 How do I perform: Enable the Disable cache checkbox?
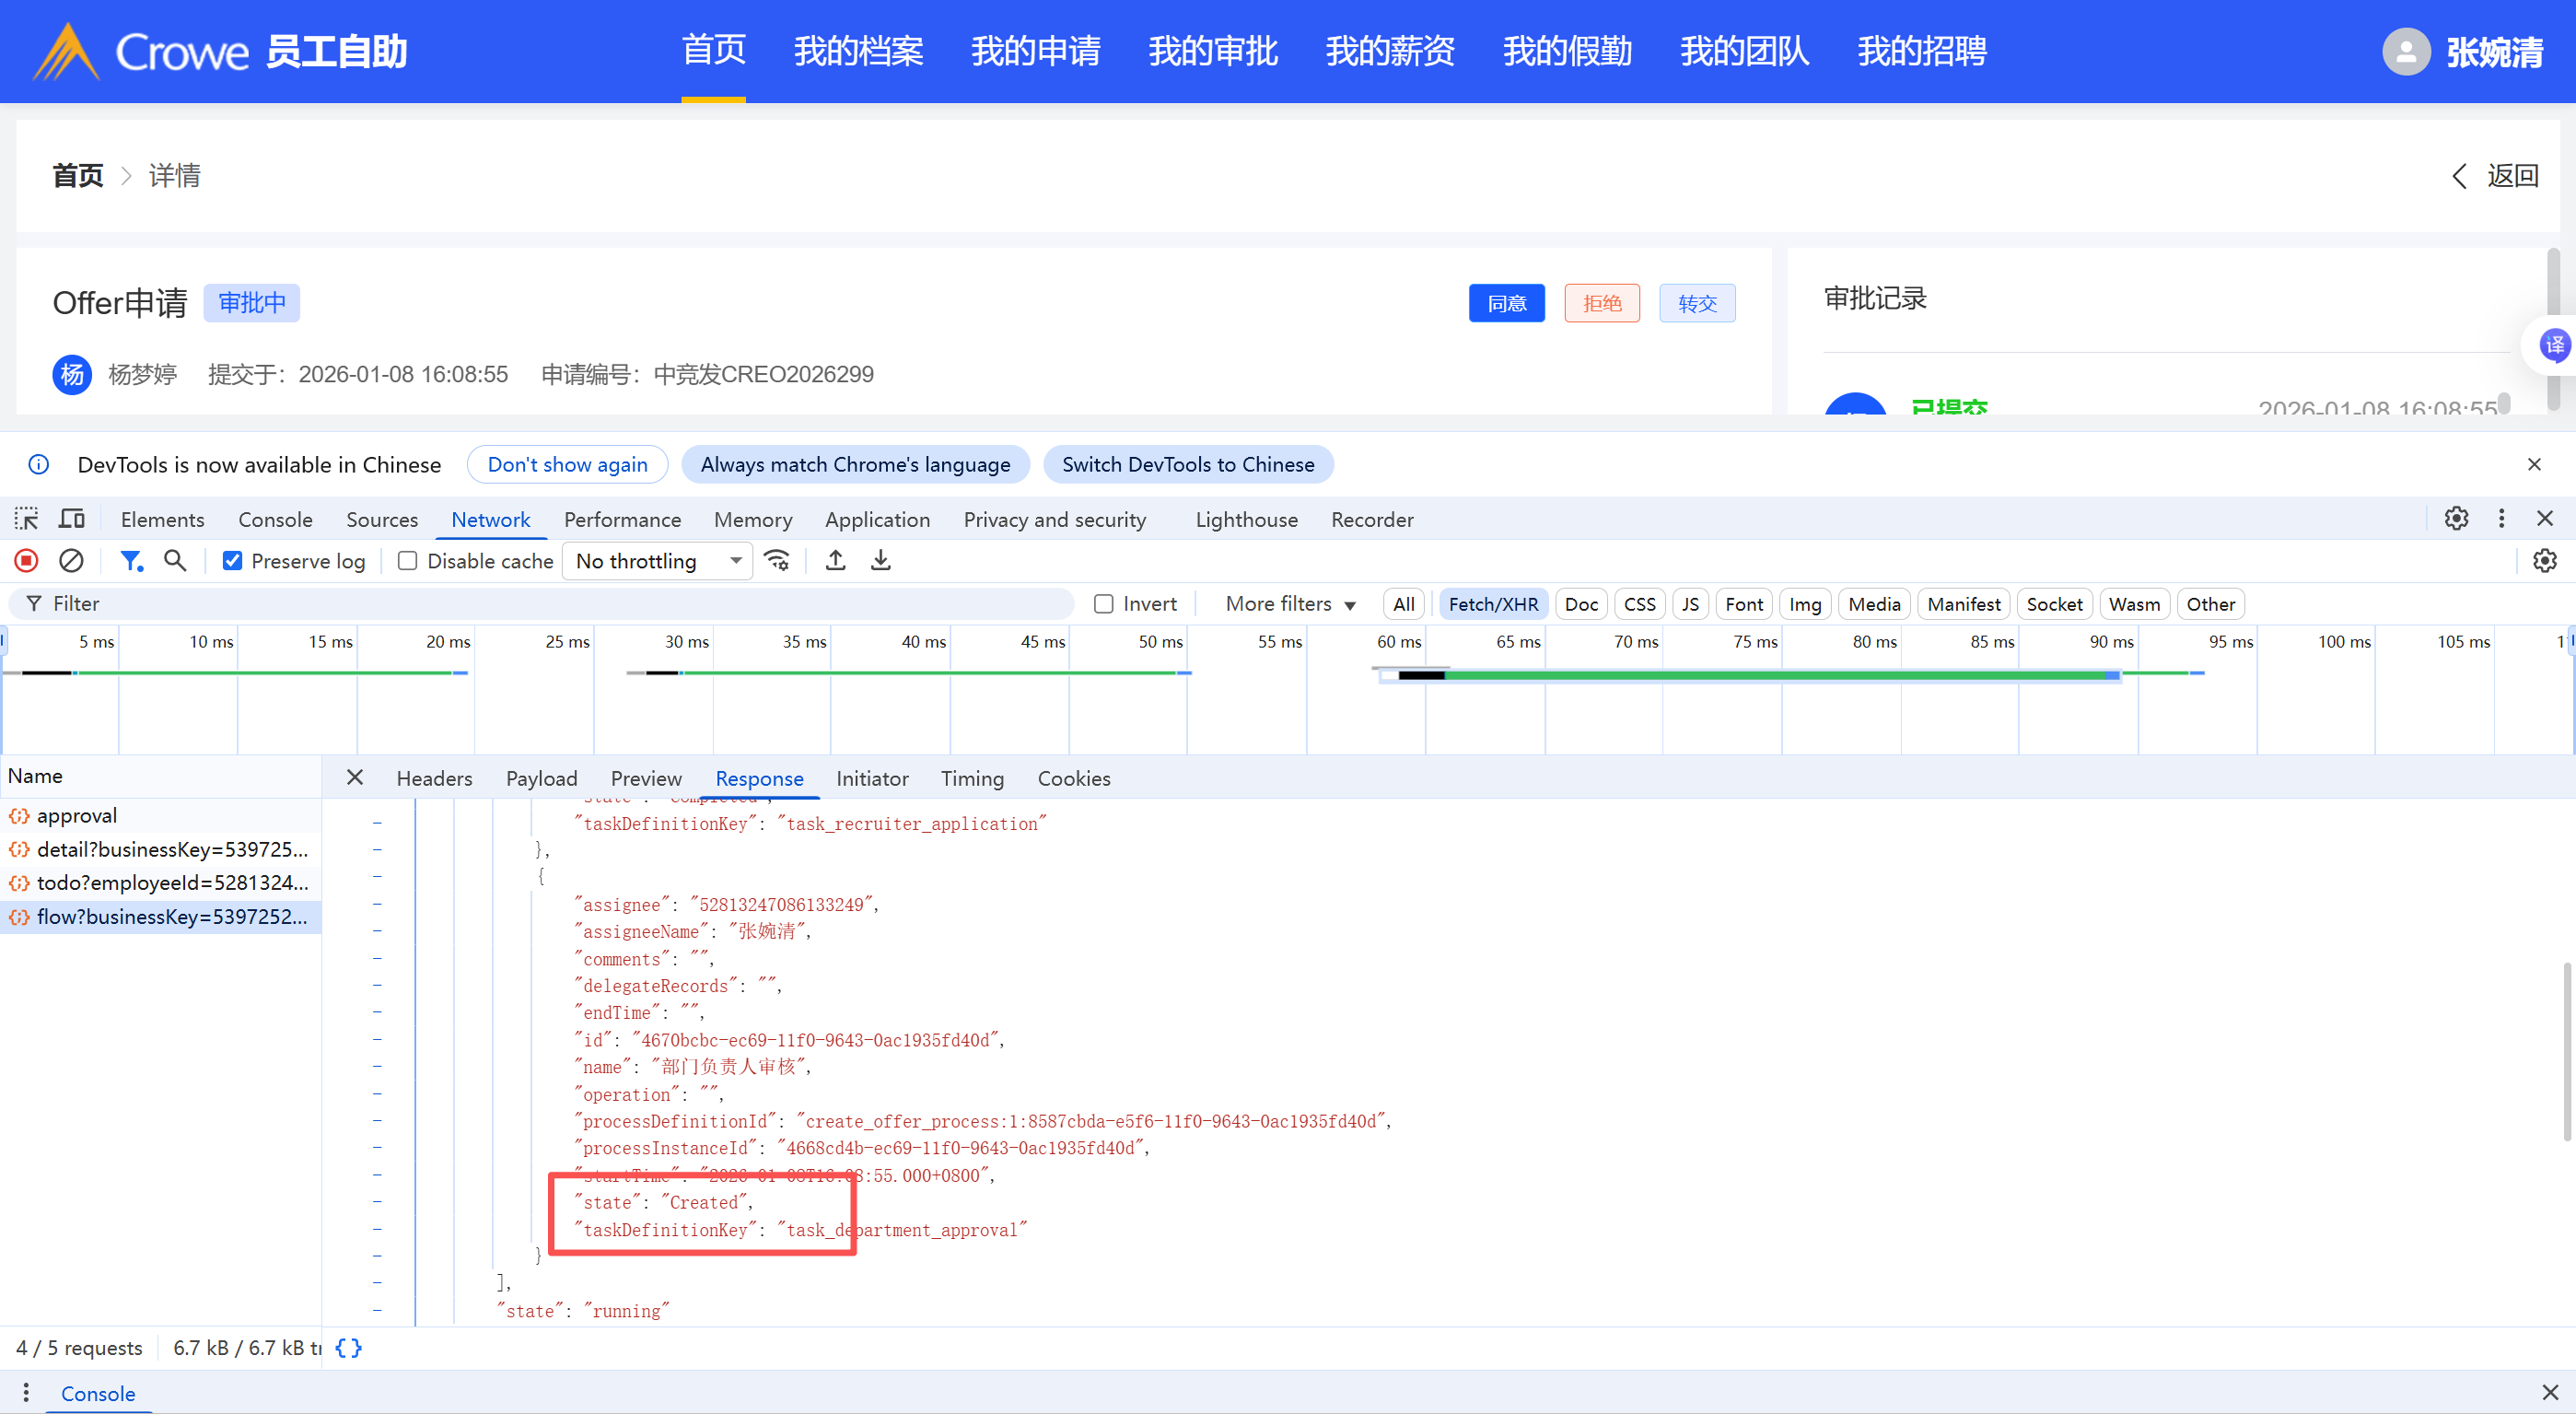click(x=407, y=561)
